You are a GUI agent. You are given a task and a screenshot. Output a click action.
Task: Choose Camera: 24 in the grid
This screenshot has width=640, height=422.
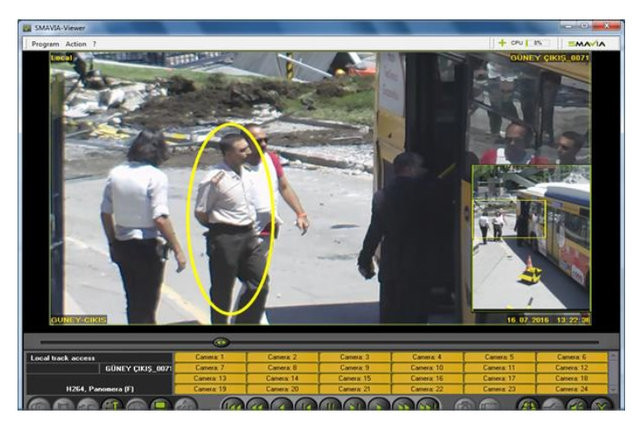(x=571, y=389)
